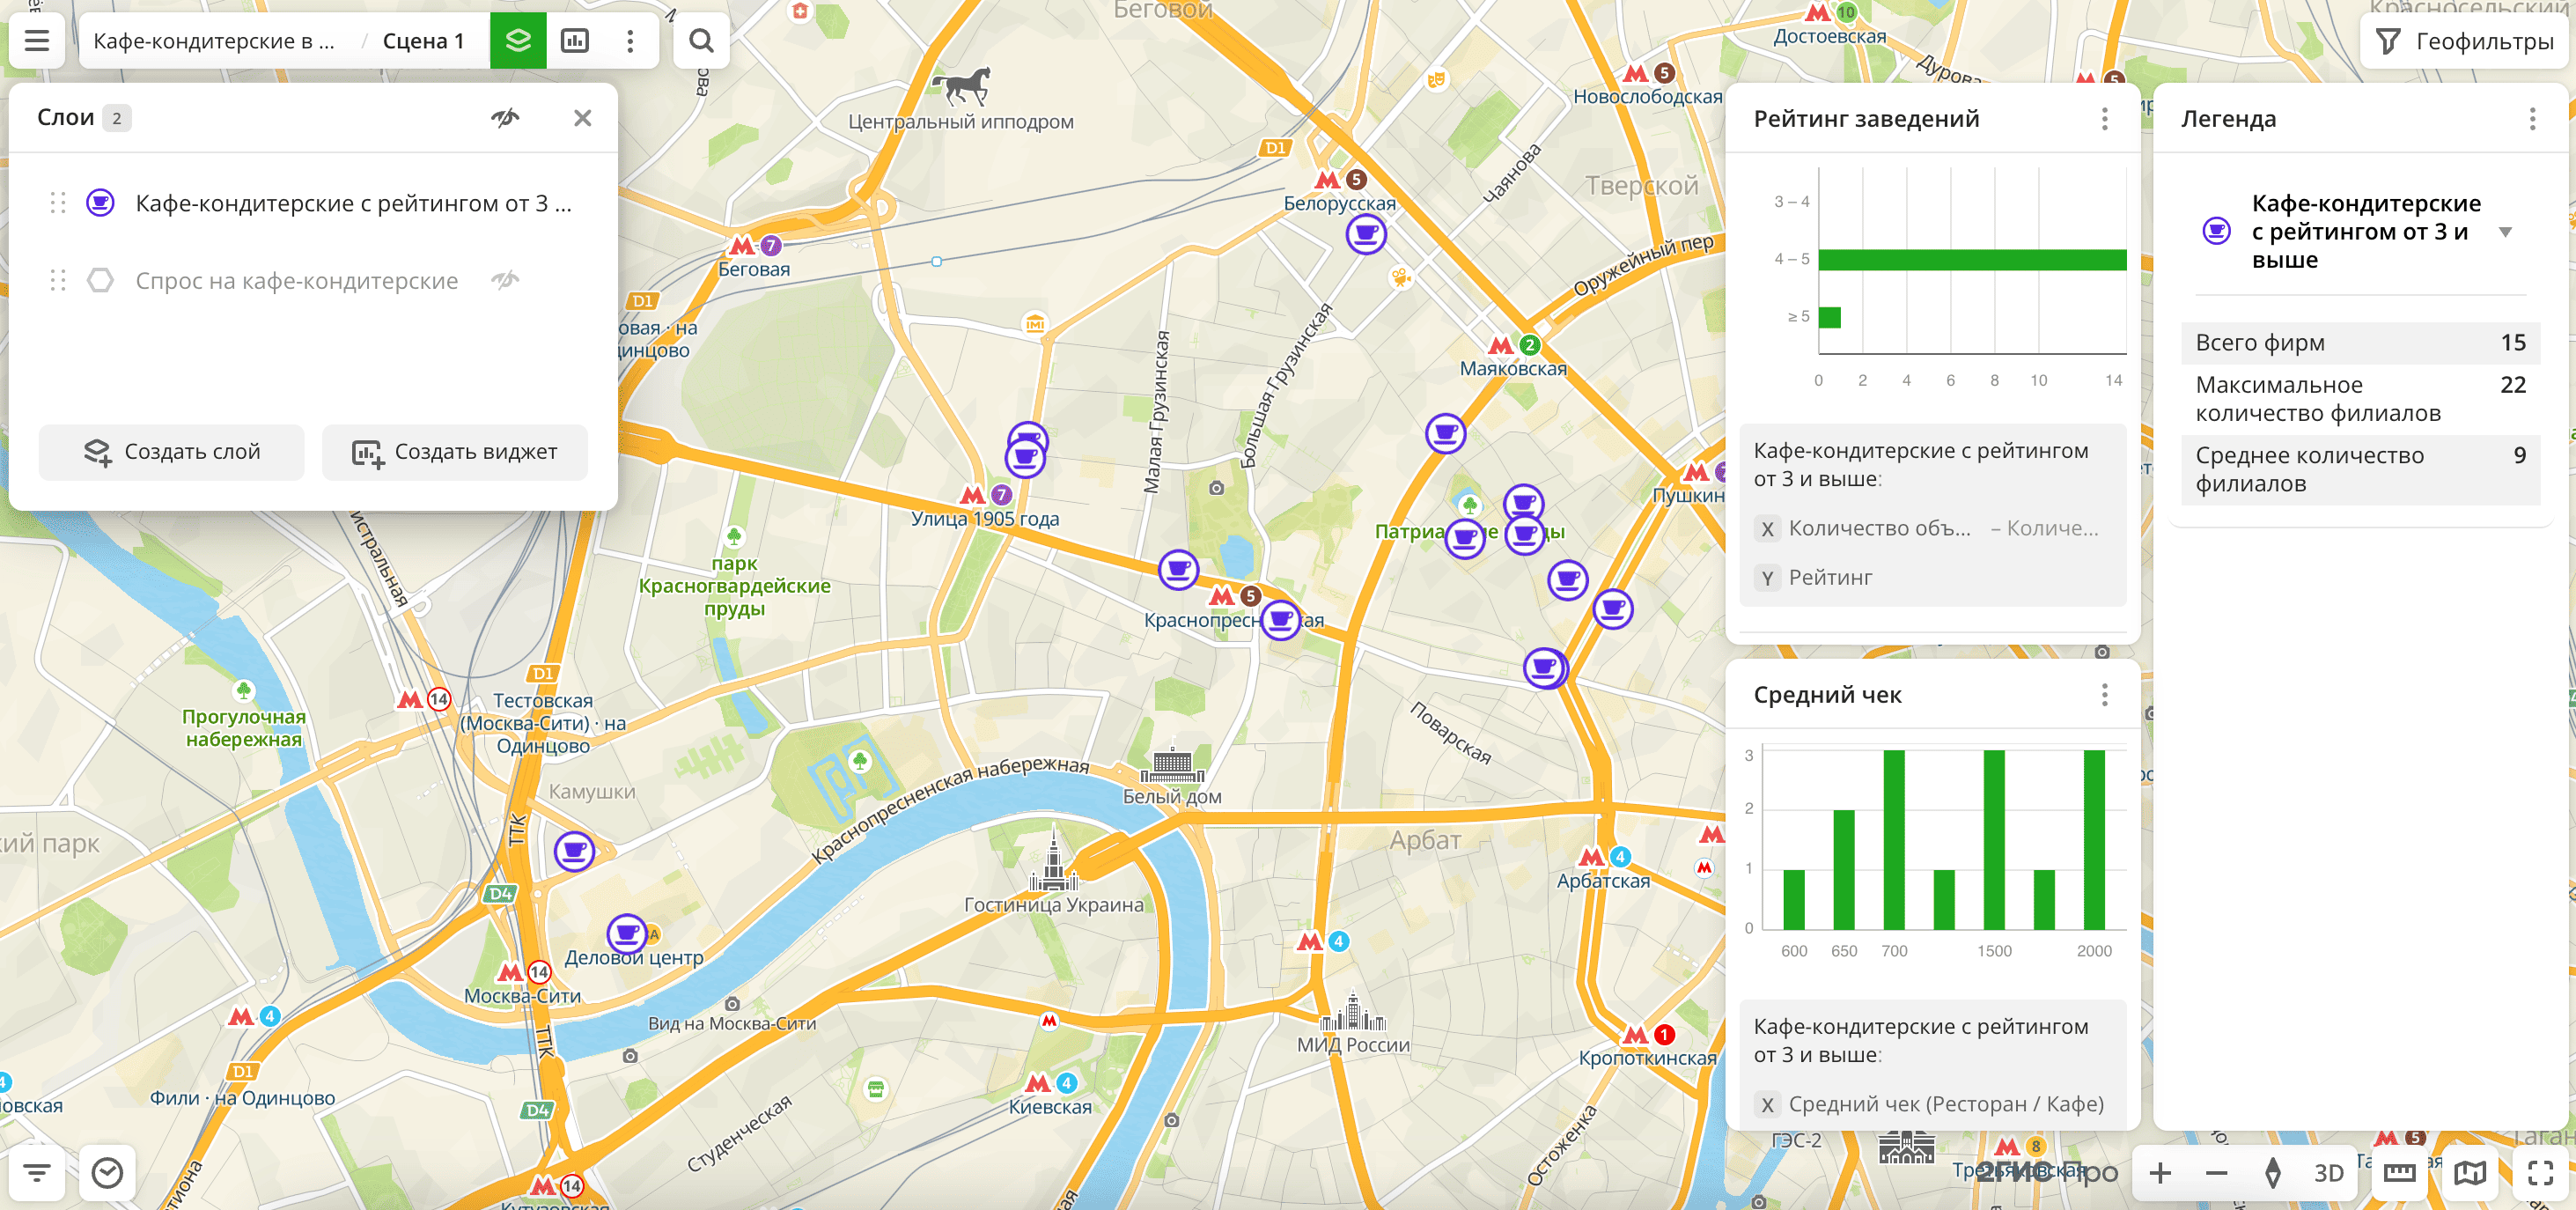The height and width of the screenshot is (1210, 2576).
Task: Open the ruler measurement tool
Action: click(2399, 1172)
